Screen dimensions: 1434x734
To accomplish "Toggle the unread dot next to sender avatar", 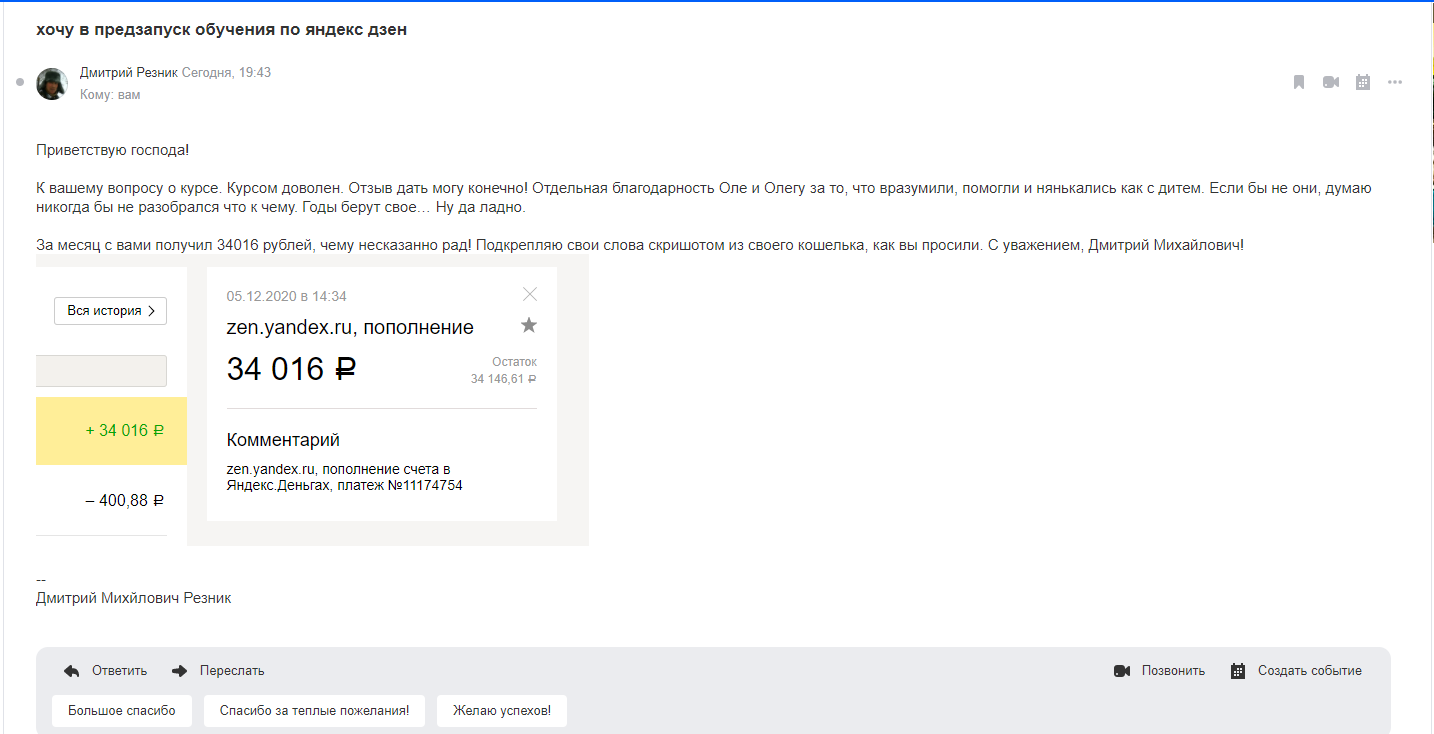I will (x=20, y=82).
